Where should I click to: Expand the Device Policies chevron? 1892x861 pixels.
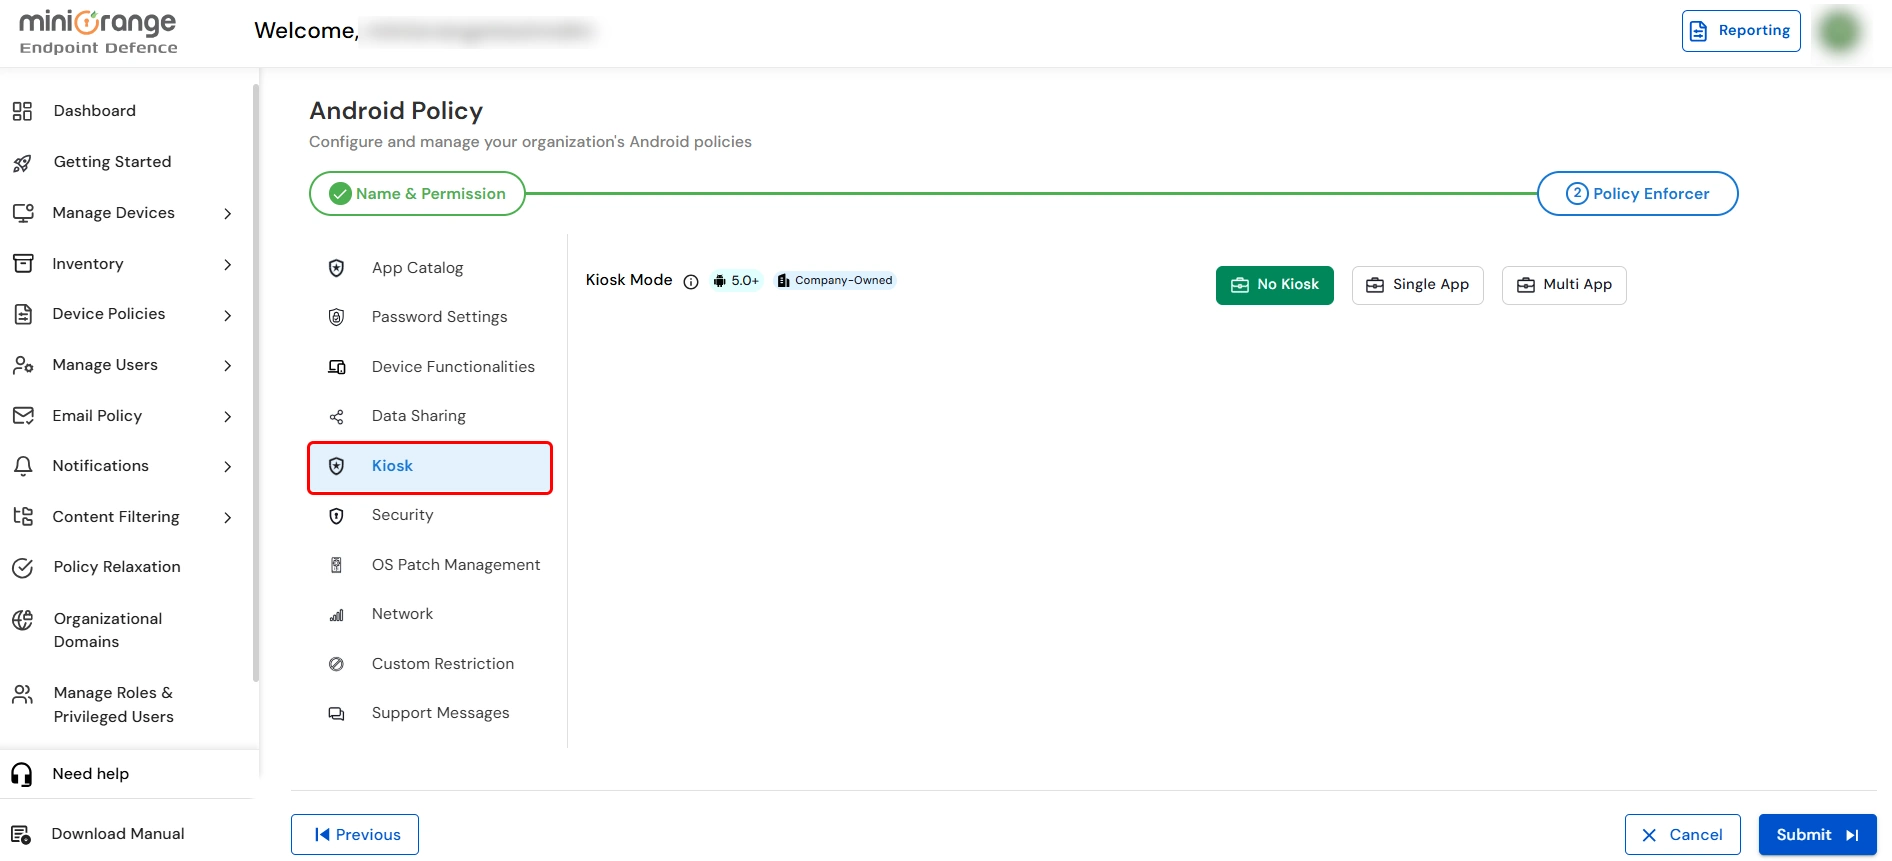(228, 316)
